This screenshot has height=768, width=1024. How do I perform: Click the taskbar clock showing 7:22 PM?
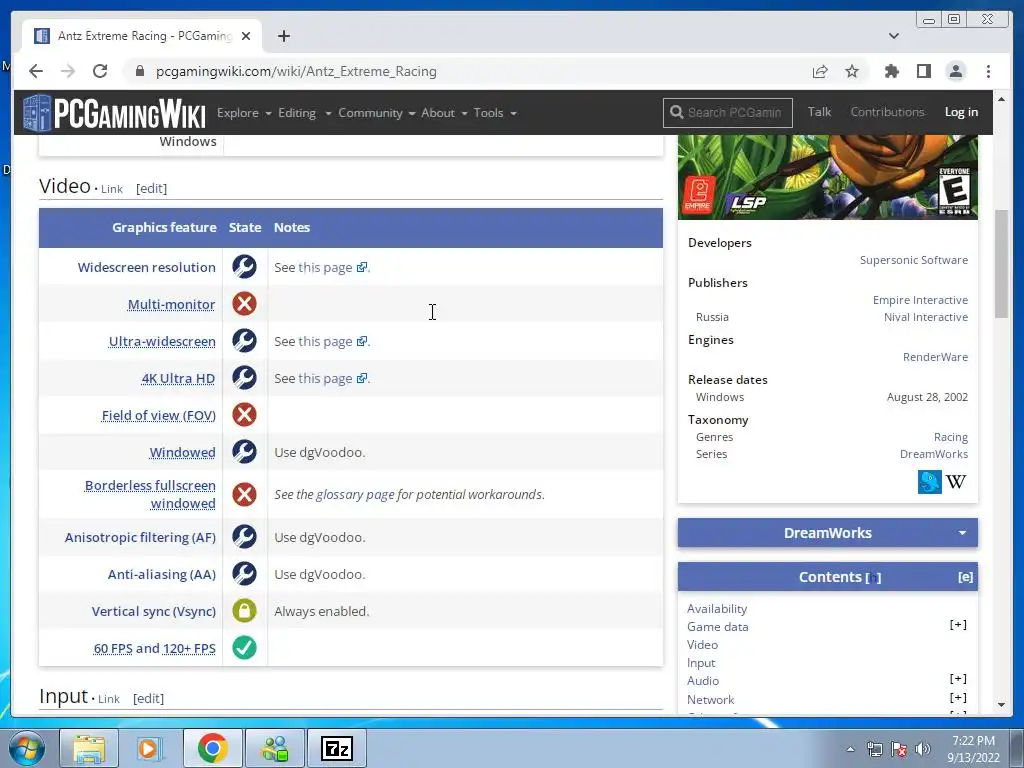point(973,749)
